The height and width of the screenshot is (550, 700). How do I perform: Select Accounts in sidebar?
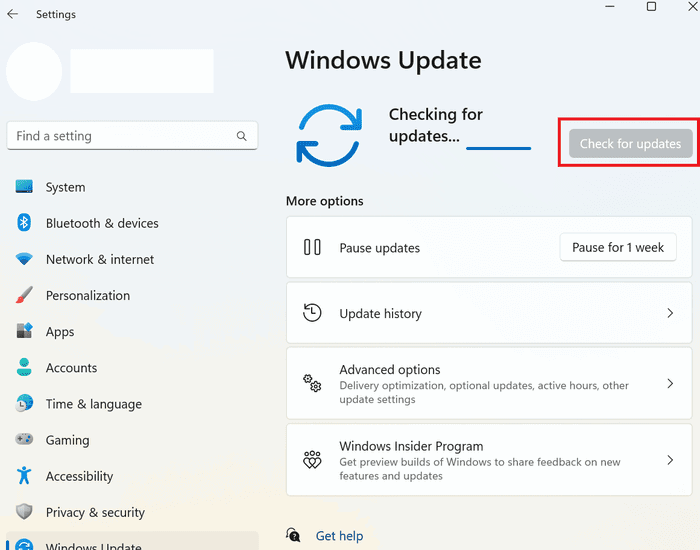[71, 368]
